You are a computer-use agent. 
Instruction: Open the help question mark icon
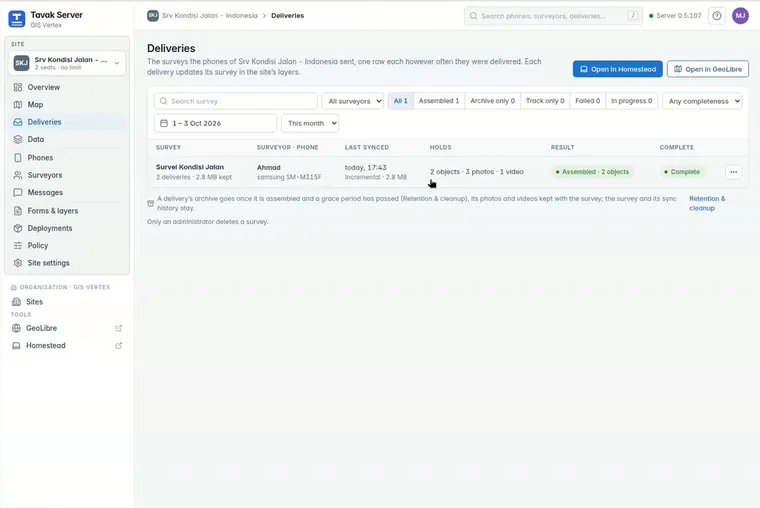[x=717, y=16]
